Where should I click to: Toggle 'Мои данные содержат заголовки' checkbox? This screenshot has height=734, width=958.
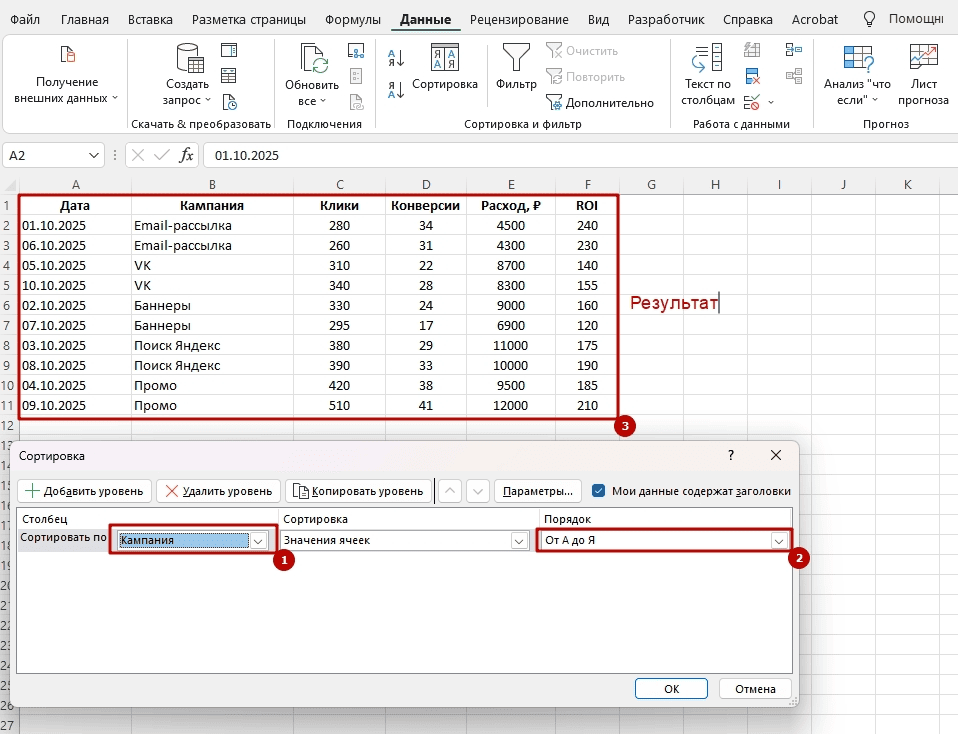point(599,491)
